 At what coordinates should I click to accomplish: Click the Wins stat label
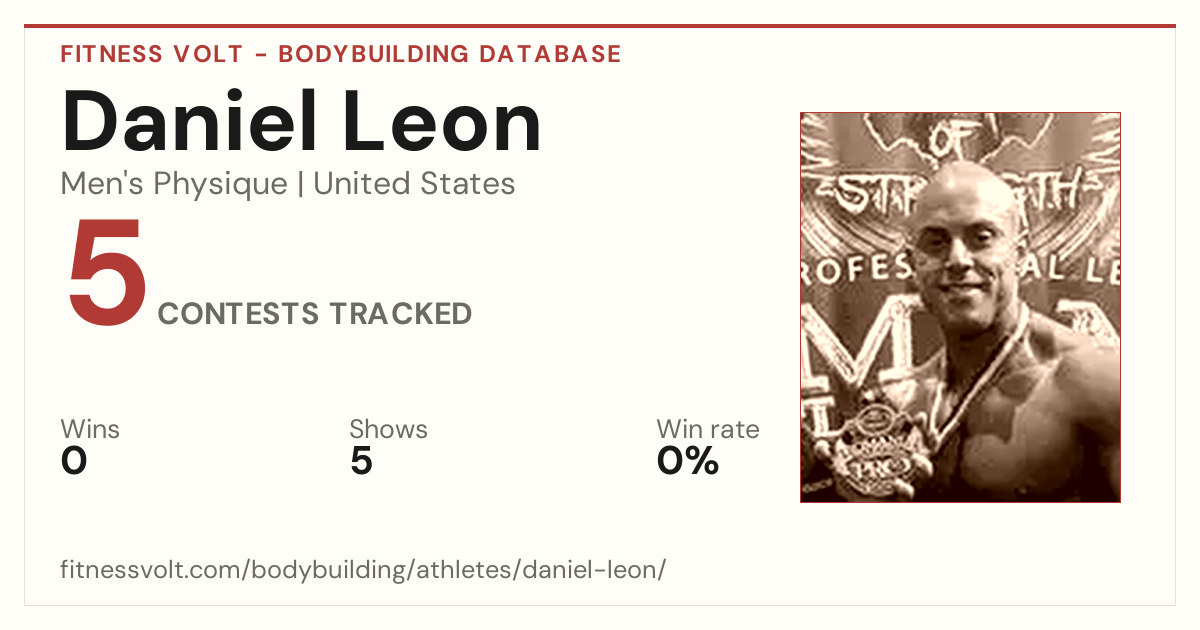point(90,429)
